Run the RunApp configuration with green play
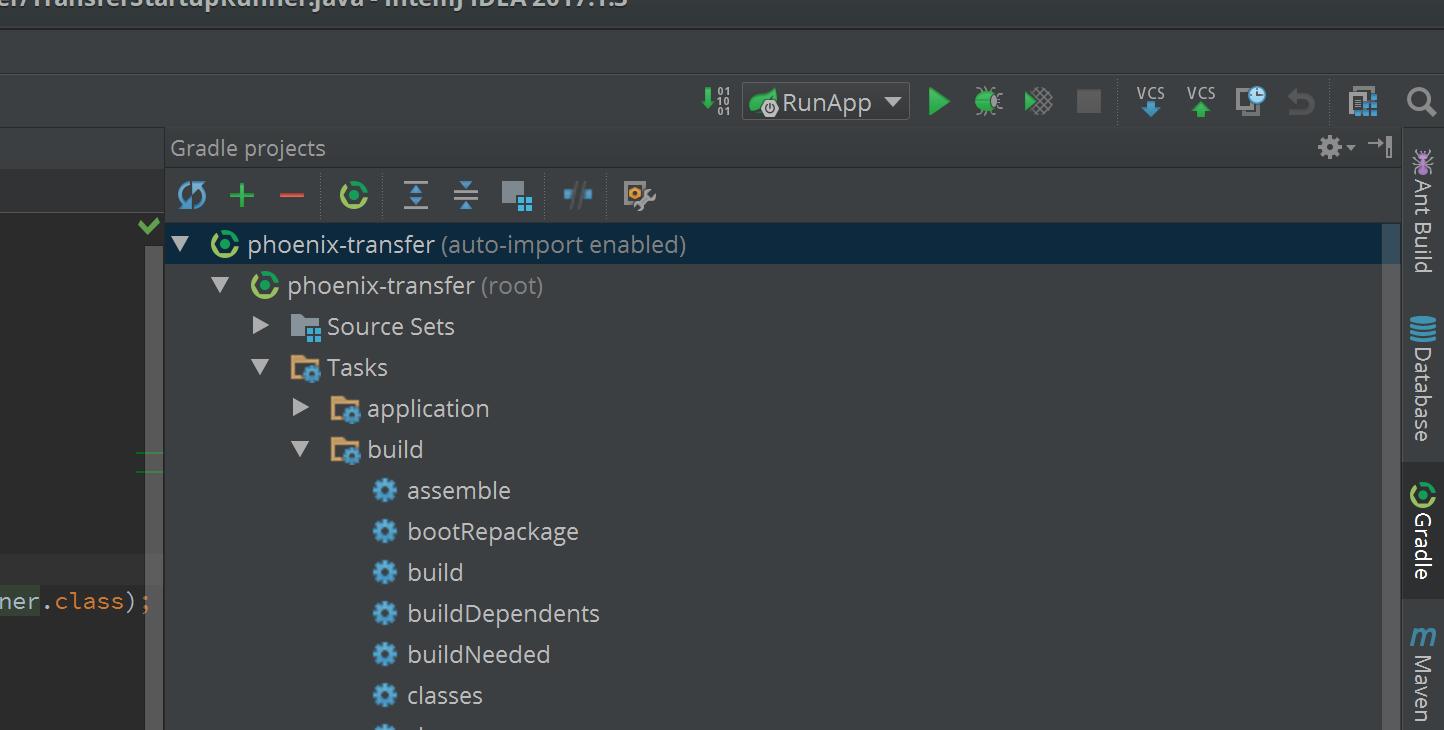The height and width of the screenshot is (730, 1444). 938,101
